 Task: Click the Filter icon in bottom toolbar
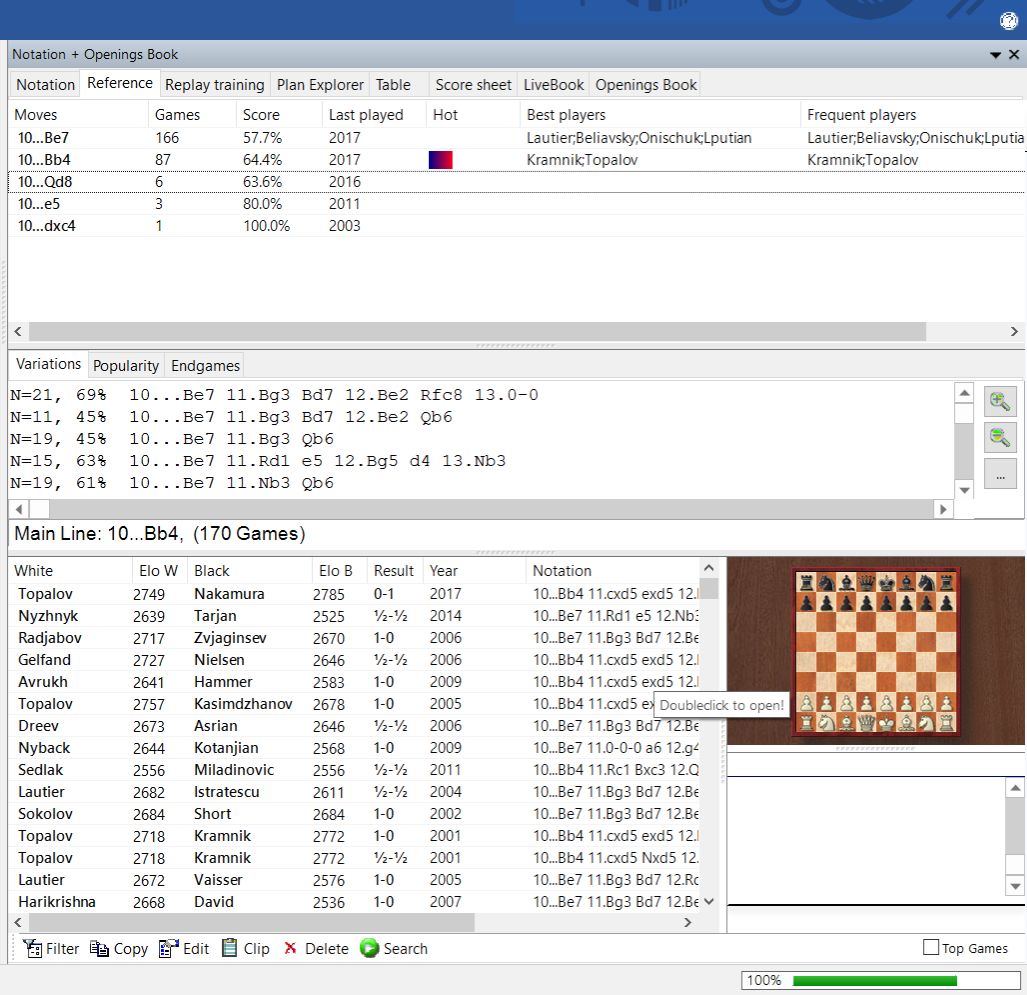[x=33, y=949]
